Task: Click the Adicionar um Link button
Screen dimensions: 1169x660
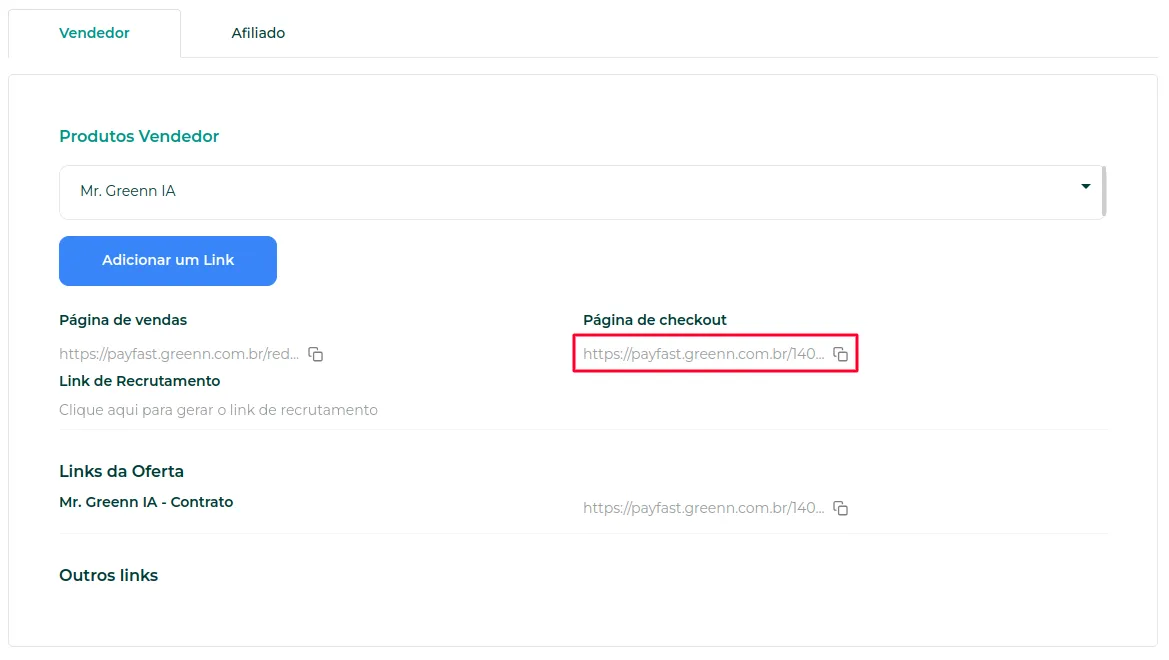Action: (x=168, y=261)
